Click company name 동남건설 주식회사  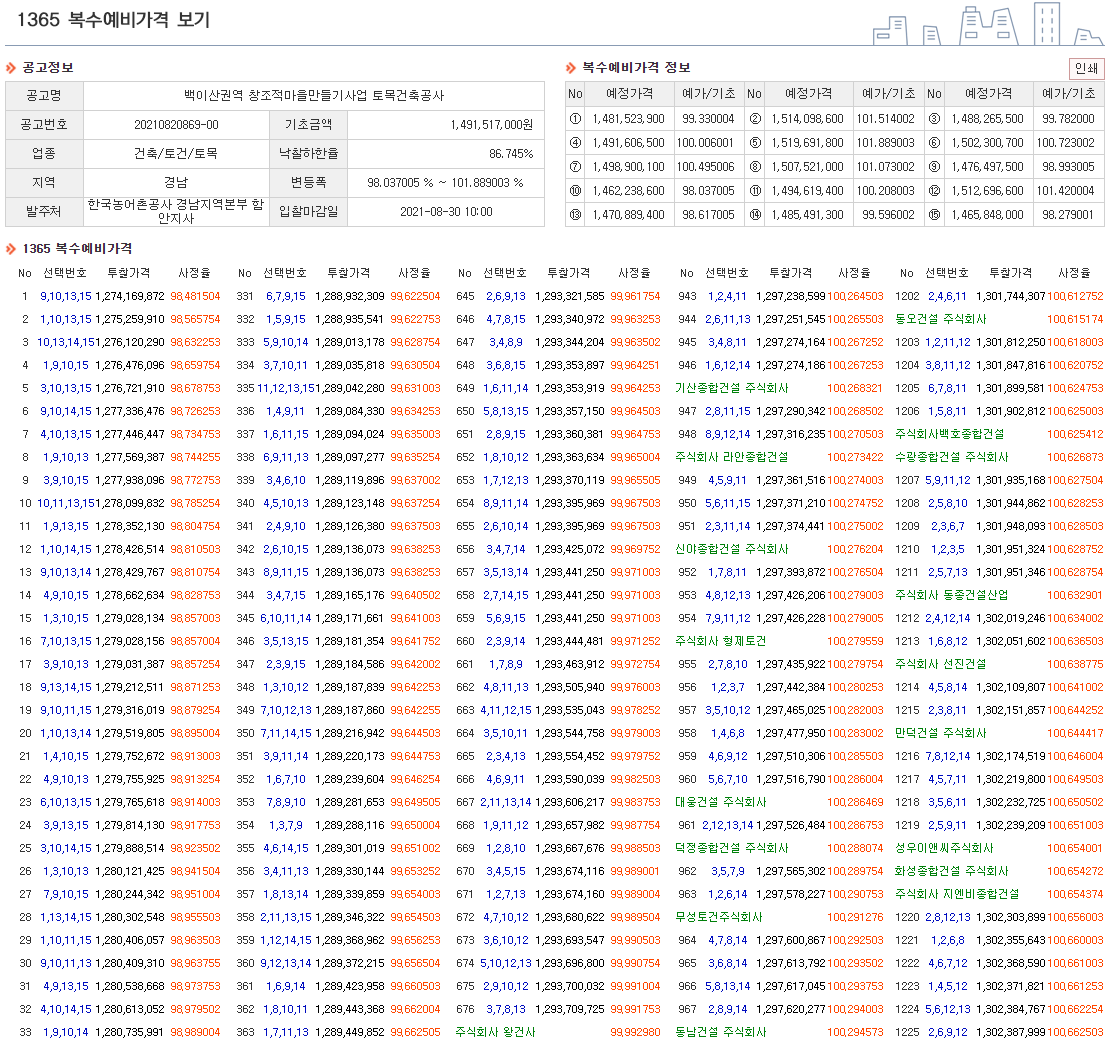(x=721, y=1033)
